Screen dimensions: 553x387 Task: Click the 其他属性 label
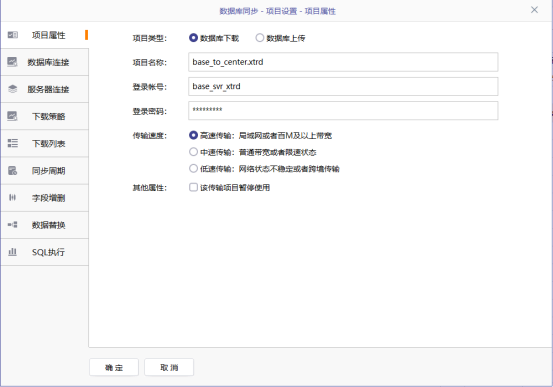click(150, 188)
